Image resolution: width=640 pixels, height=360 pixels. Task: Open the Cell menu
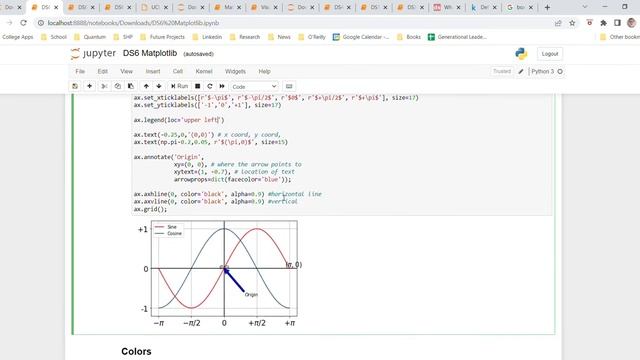(178, 71)
